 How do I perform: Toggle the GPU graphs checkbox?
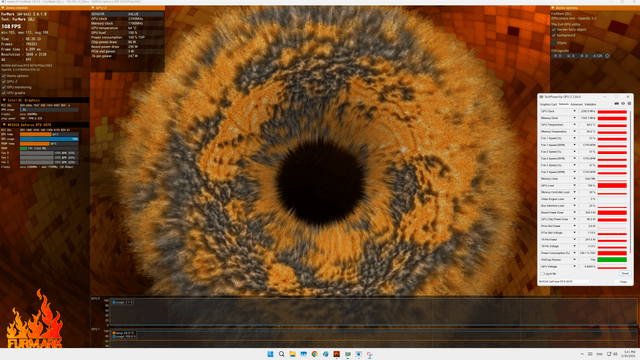[x=4, y=93]
